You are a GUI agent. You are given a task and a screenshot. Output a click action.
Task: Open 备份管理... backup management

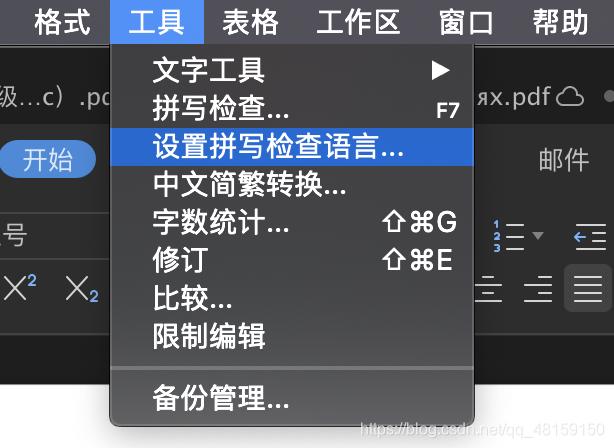click(x=292, y=398)
